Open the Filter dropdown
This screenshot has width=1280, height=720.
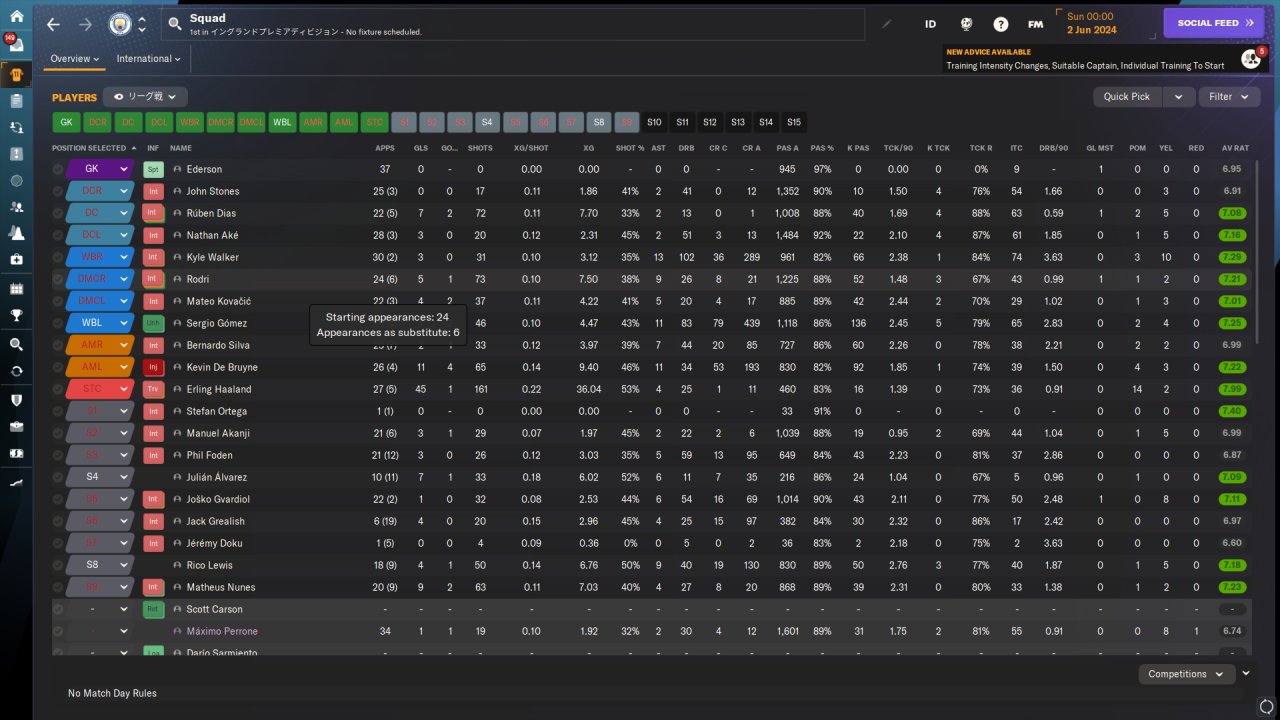1228,97
